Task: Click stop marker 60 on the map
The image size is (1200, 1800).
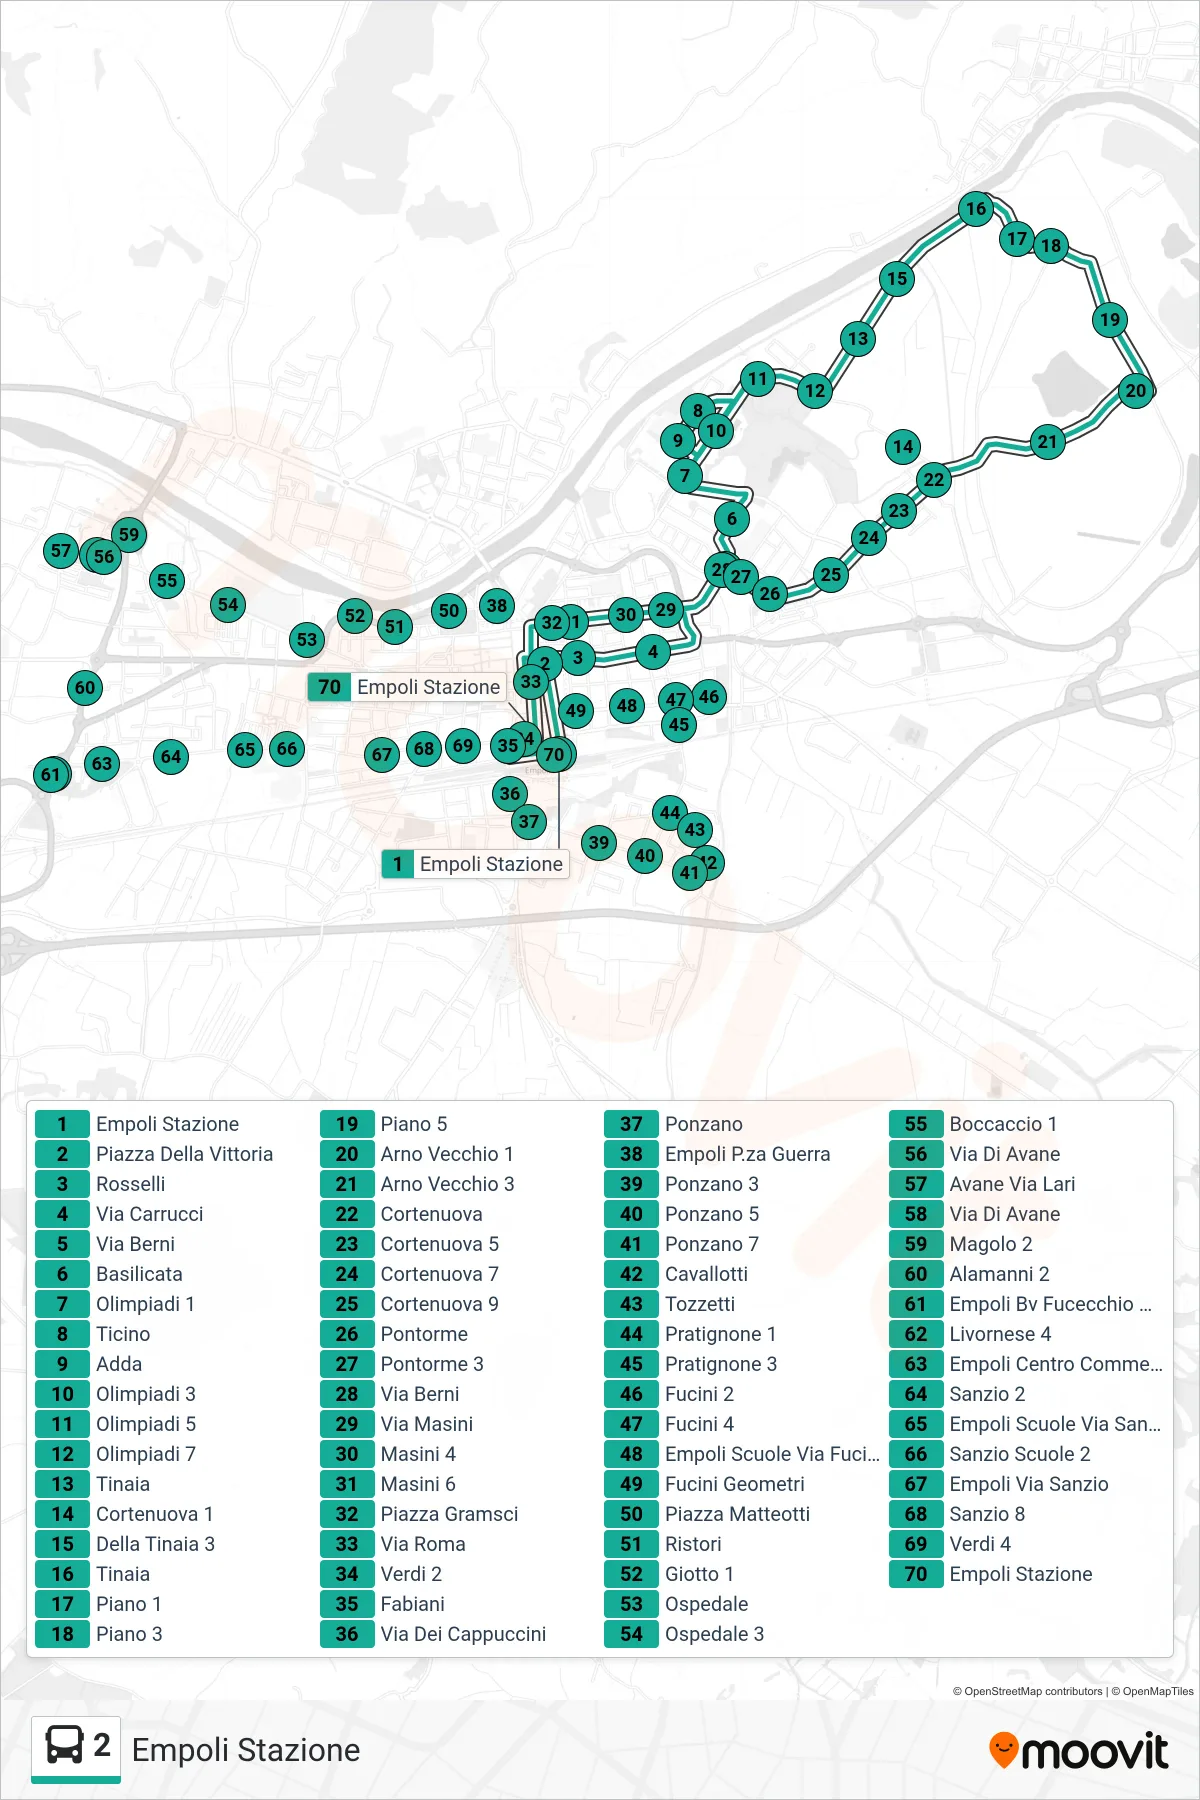Action: (x=85, y=687)
